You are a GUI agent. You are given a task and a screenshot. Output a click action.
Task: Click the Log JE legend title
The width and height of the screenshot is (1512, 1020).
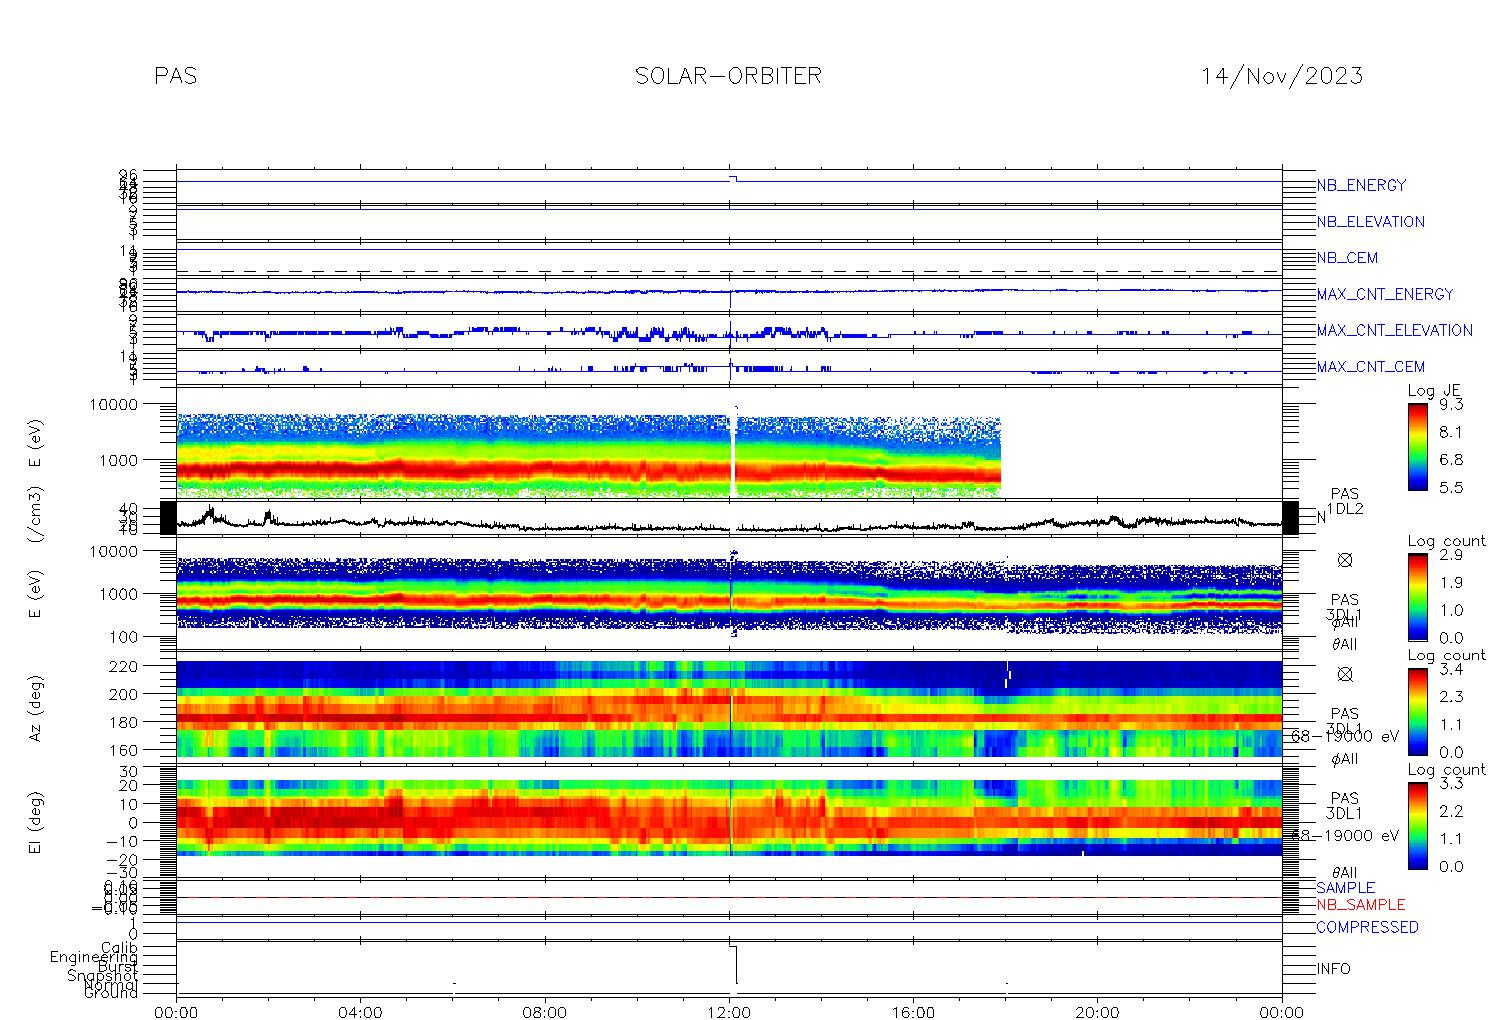point(1434,391)
